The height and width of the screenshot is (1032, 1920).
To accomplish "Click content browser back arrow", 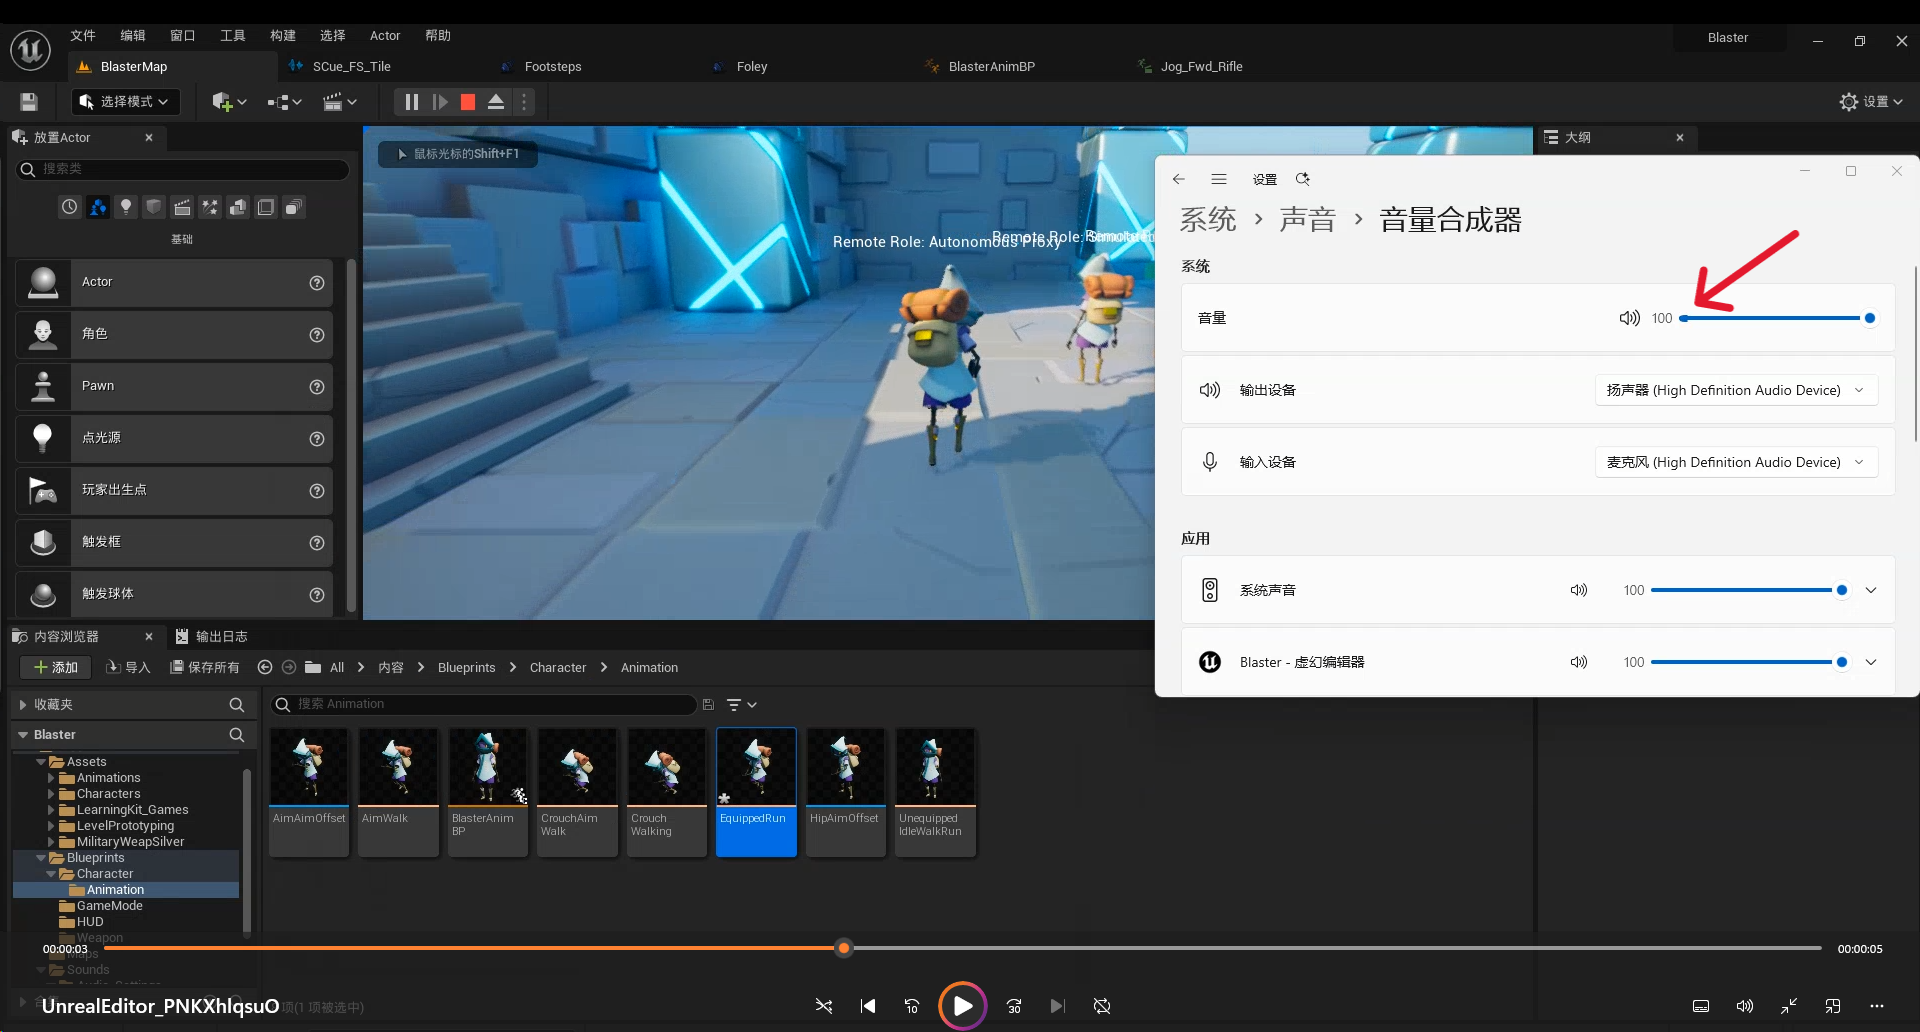I will pos(265,667).
